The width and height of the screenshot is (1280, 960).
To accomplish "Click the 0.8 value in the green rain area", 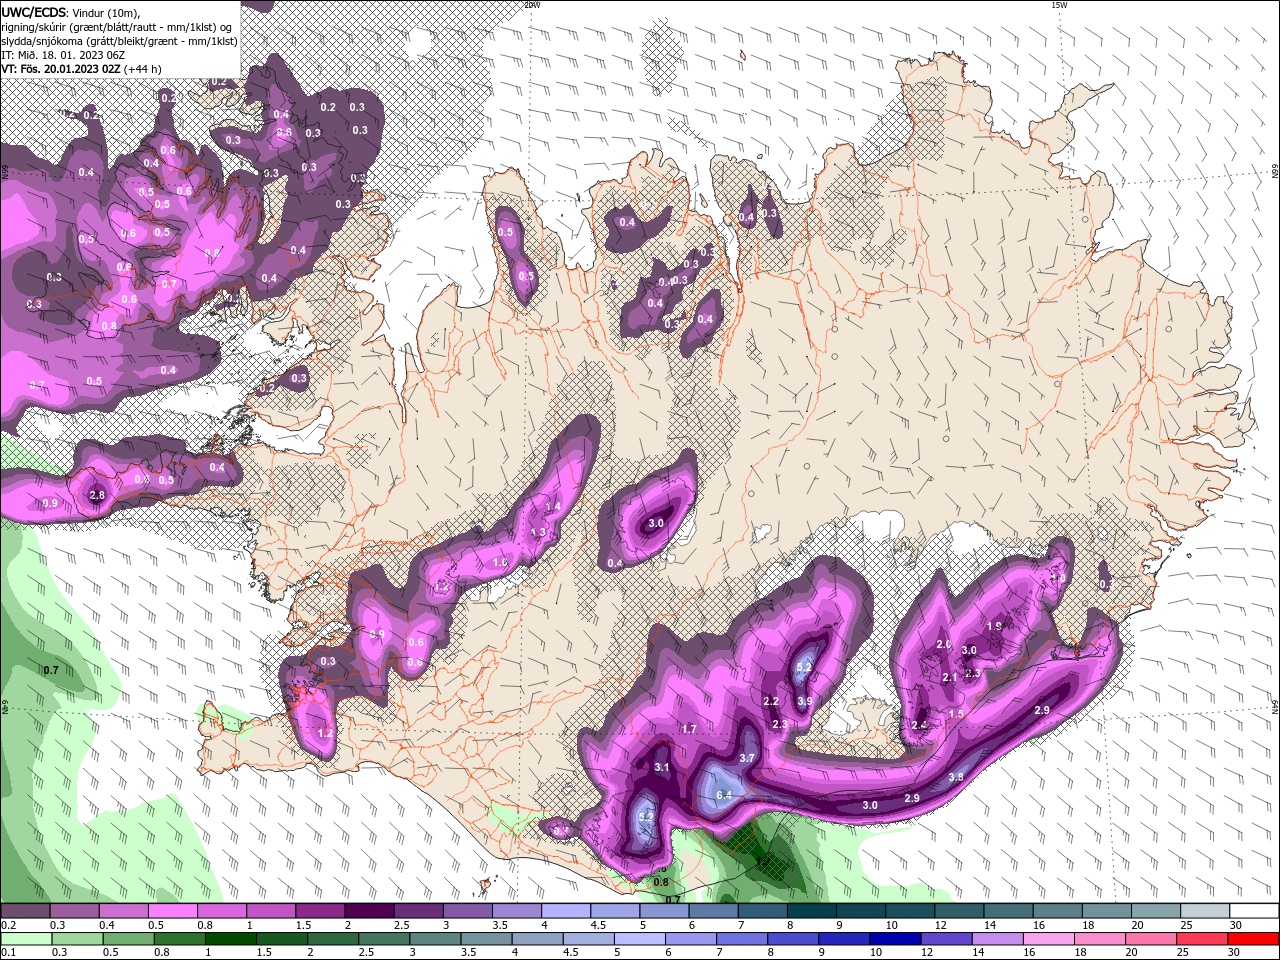I will (x=660, y=883).
